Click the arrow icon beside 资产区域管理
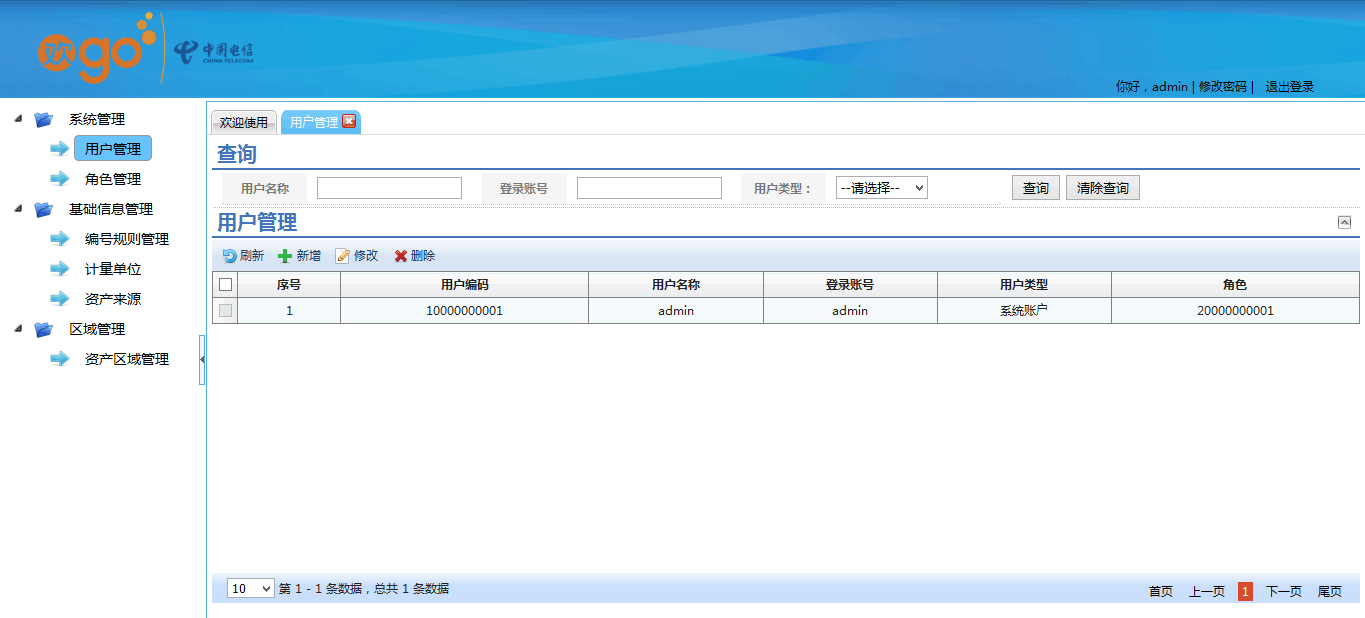 tap(60, 359)
